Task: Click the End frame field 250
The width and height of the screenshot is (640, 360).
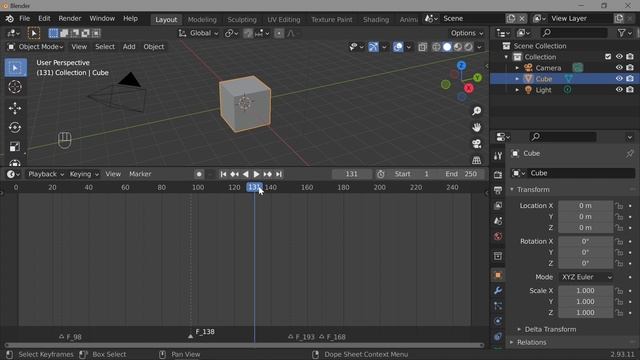Action: (x=462, y=174)
